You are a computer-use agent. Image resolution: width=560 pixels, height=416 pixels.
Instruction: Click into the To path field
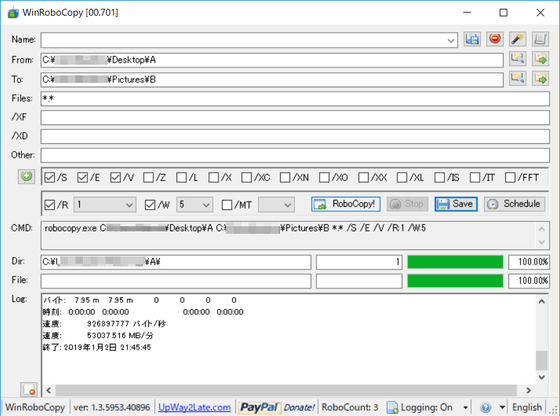[x=272, y=80]
